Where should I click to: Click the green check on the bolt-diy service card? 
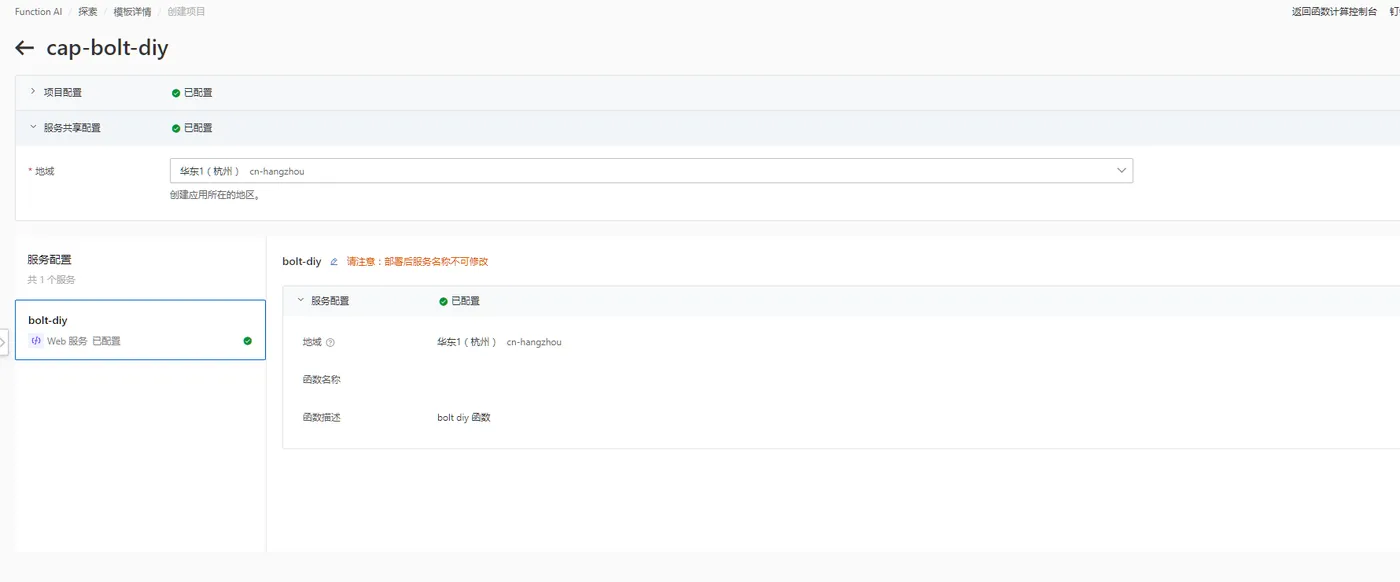(x=248, y=341)
